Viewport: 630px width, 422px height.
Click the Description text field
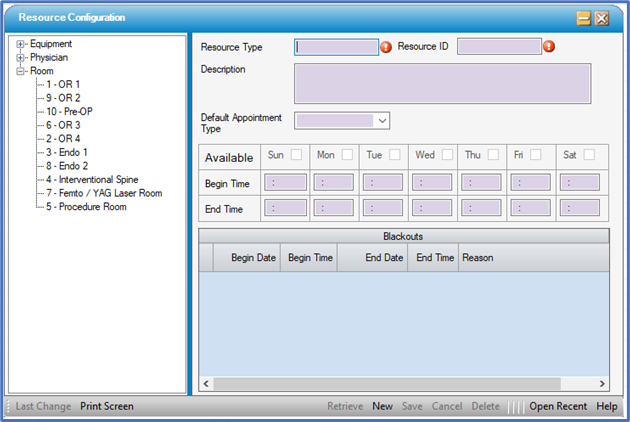pos(442,84)
